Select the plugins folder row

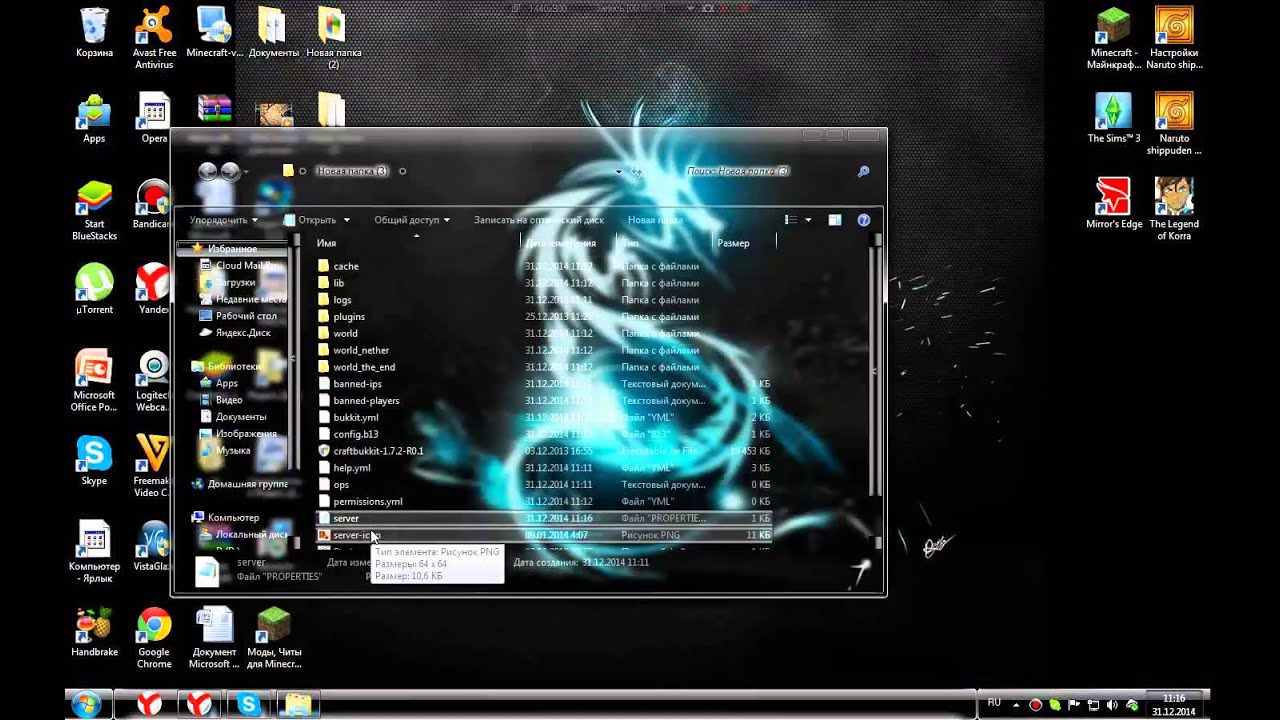(544, 317)
